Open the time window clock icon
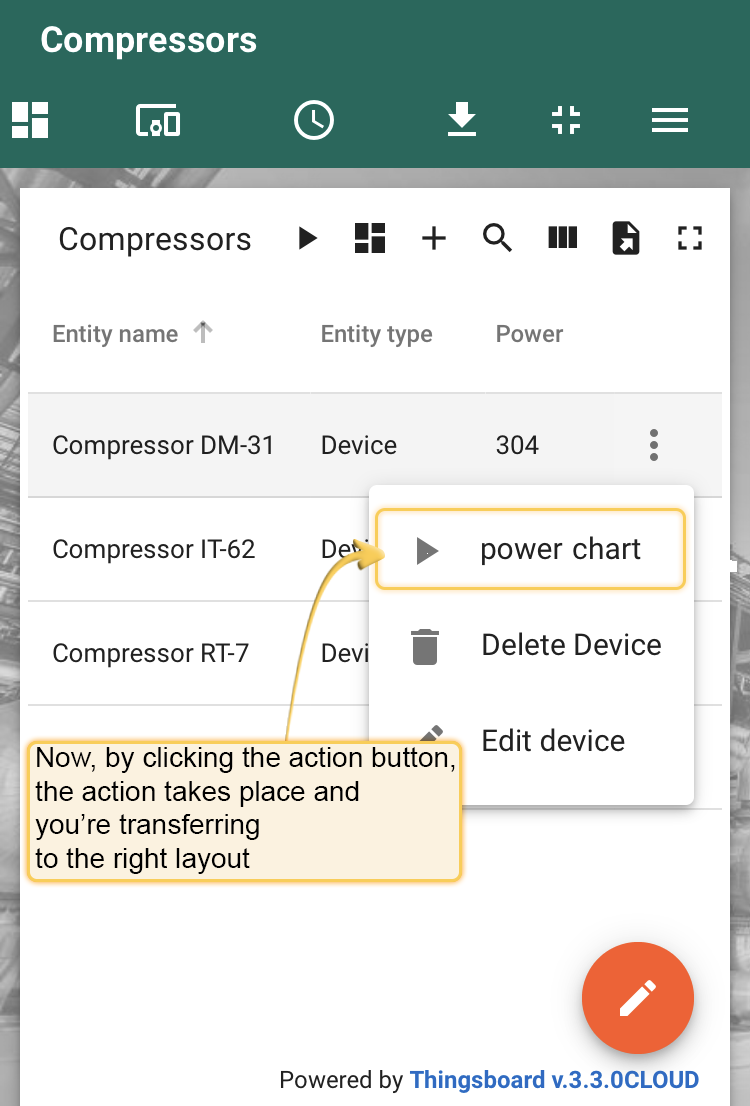The height and width of the screenshot is (1106, 750). click(314, 120)
